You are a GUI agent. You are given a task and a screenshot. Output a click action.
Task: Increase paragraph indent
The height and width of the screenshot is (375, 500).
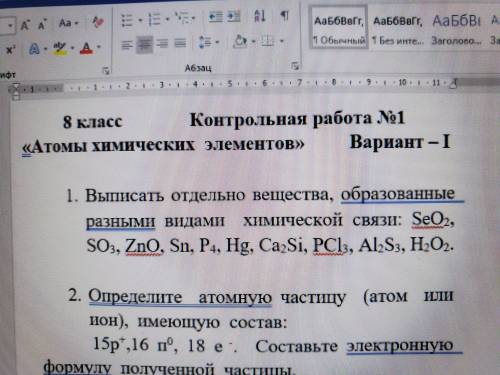[x=233, y=16]
